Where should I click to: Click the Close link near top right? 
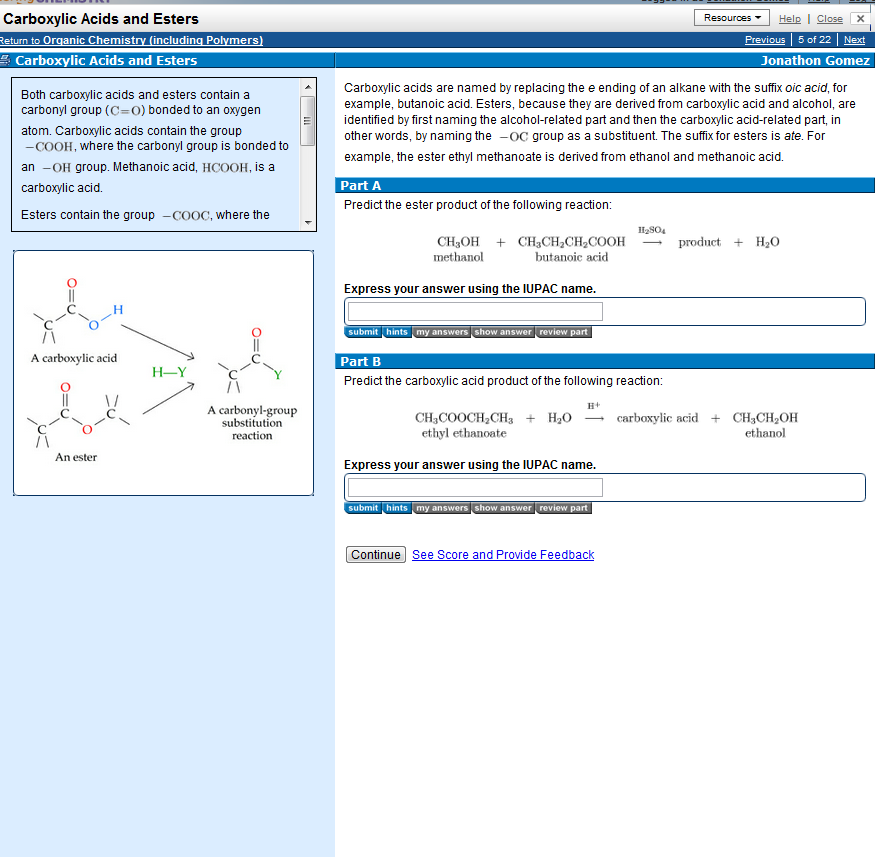pos(829,17)
